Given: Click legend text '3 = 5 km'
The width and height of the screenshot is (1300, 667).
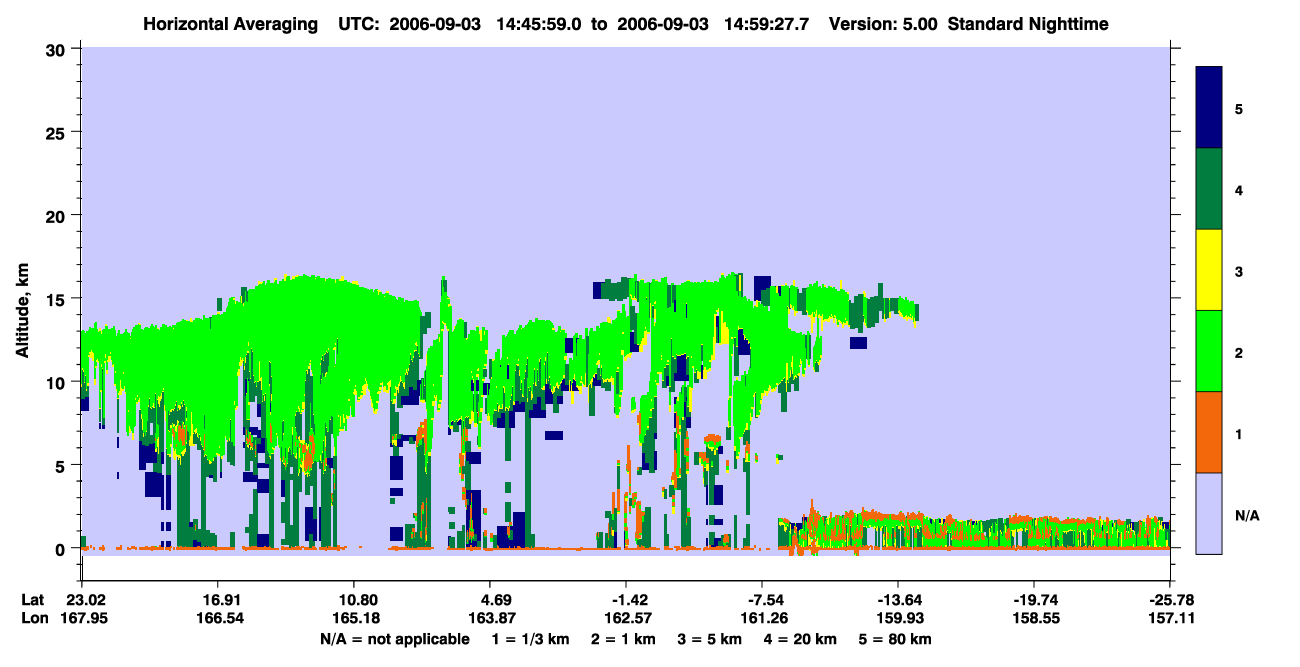Looking at the screenshot, I should pos(709,639).
